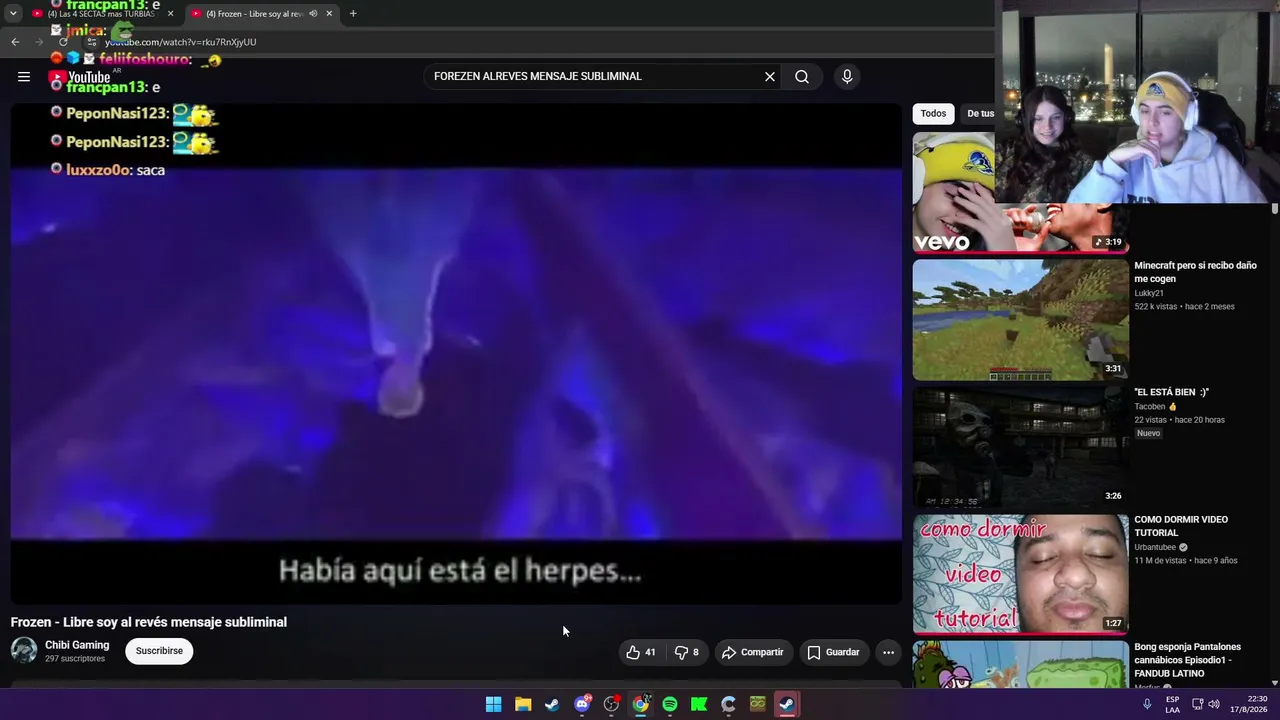Start voice search with the microphone

point(847,77)
